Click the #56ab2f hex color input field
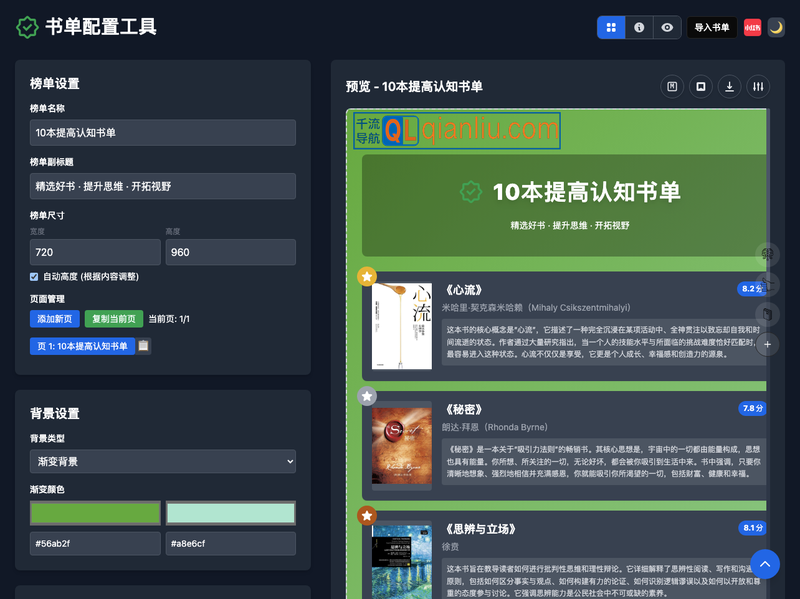Image resolution: width=800 pixels, height=599 pixels. pos(95,543)
